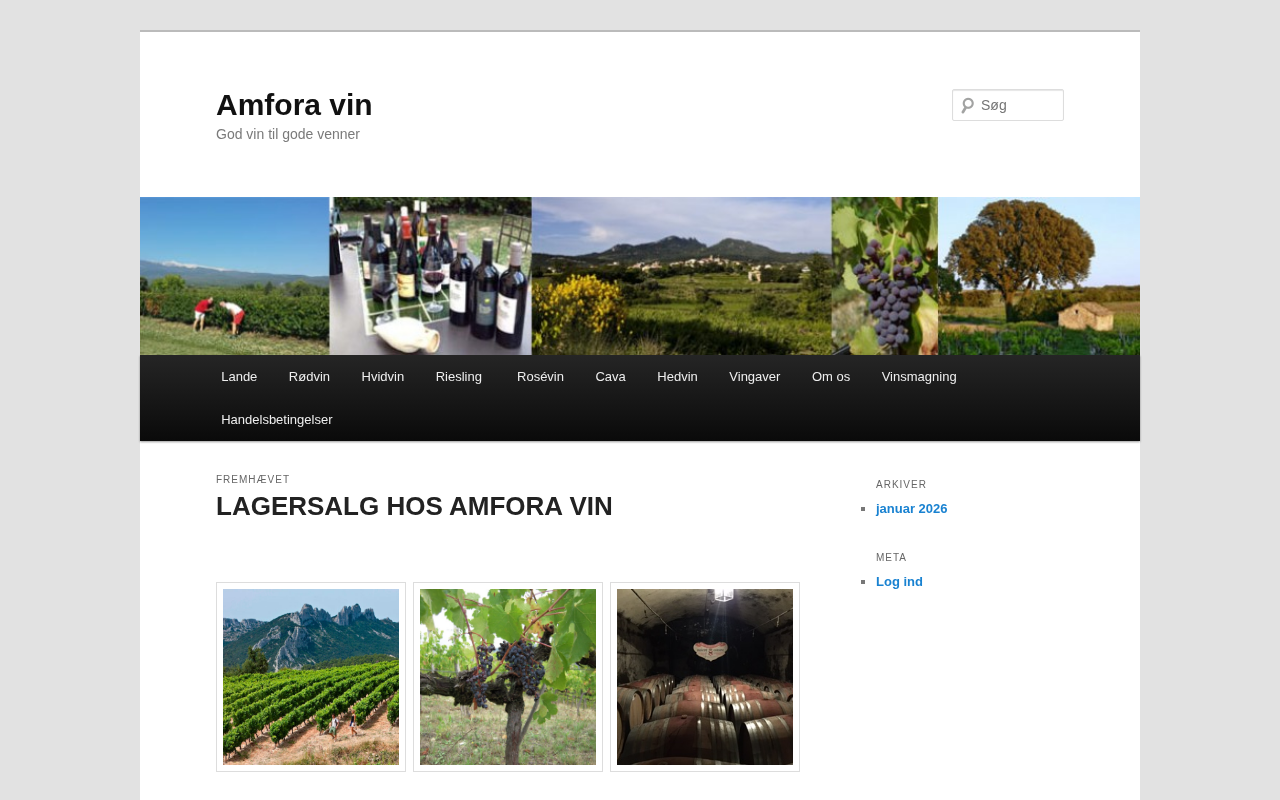Select Hvidvin in the navigation bar

click(x=383, y=377)
